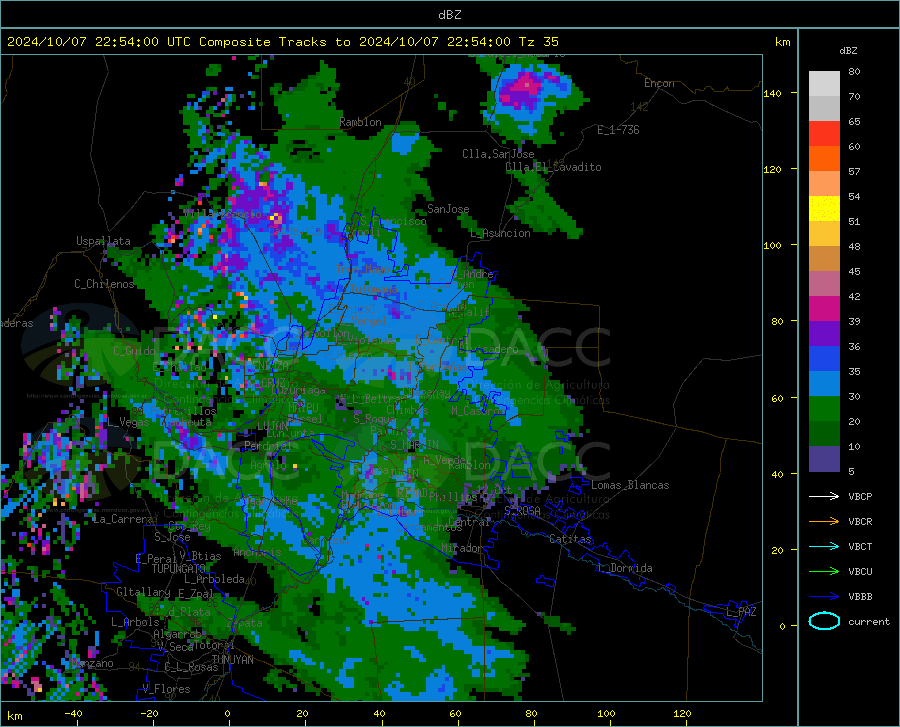Click the green VBCU arrow in the legend
The image size is (900, 727).
tap(824, 571)
